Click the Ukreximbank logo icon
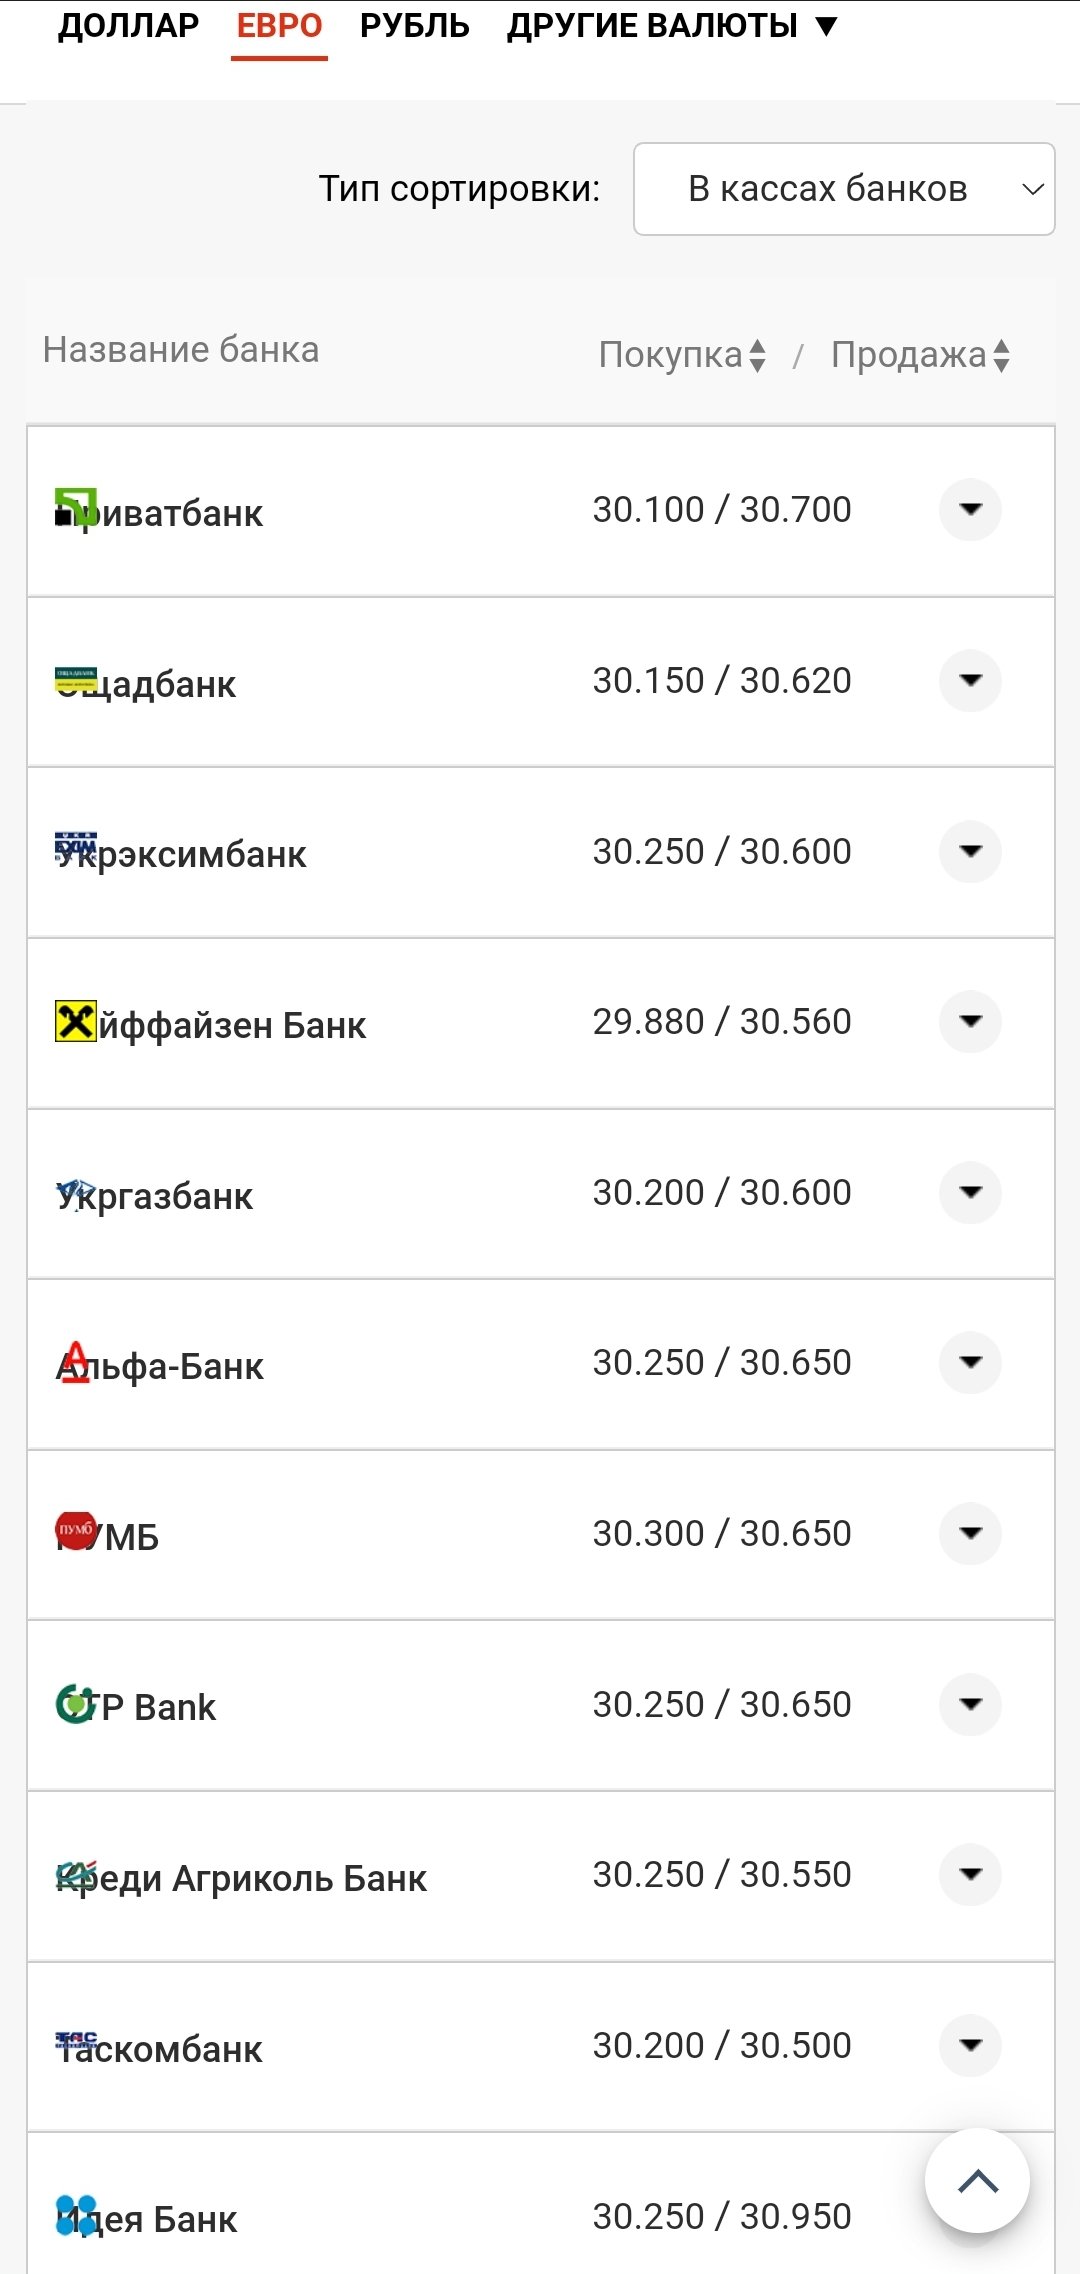The height and width of the screenshot is (2274, 1080). click(76, 847)
